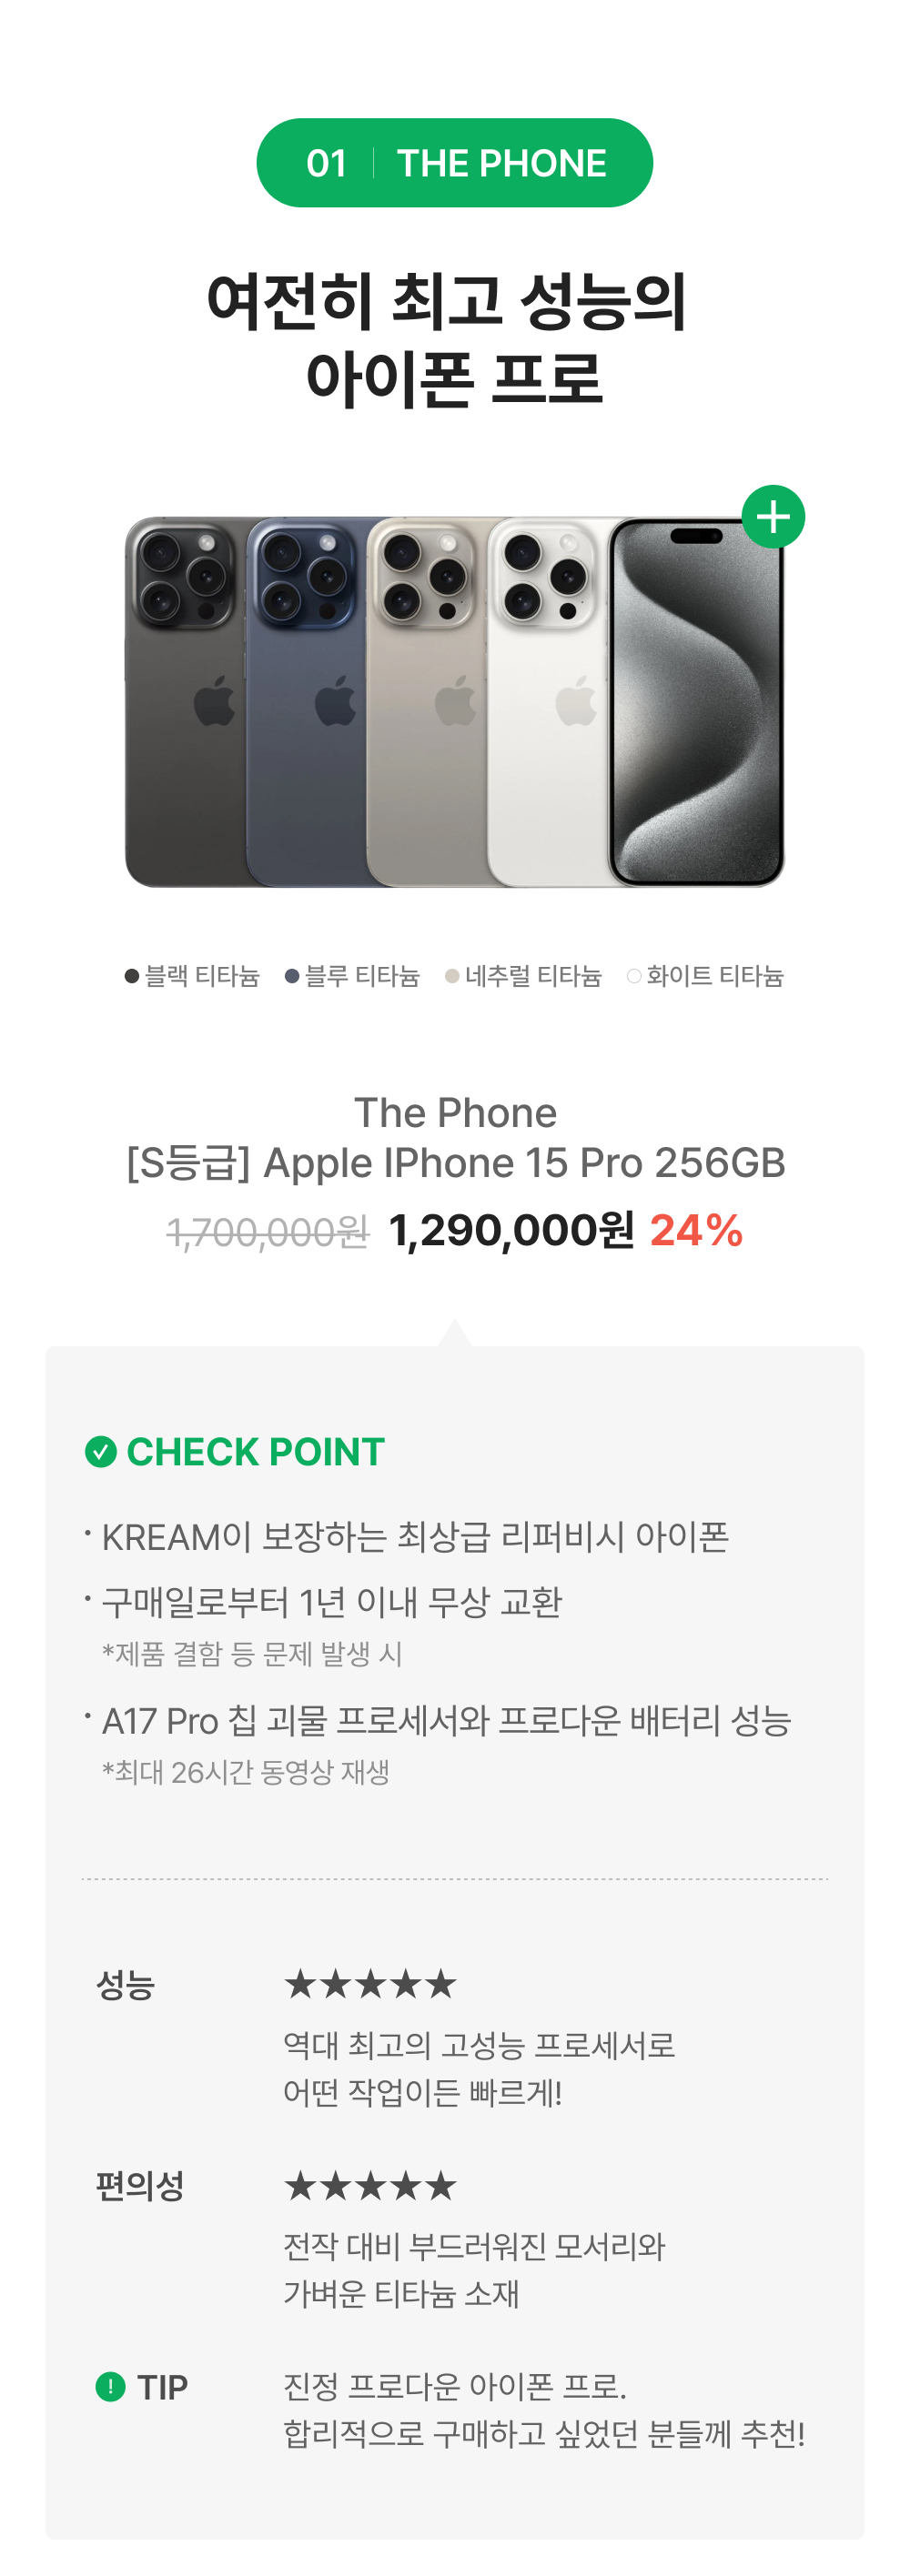Tap the green plus icon on phones

[x=773, y=517]
